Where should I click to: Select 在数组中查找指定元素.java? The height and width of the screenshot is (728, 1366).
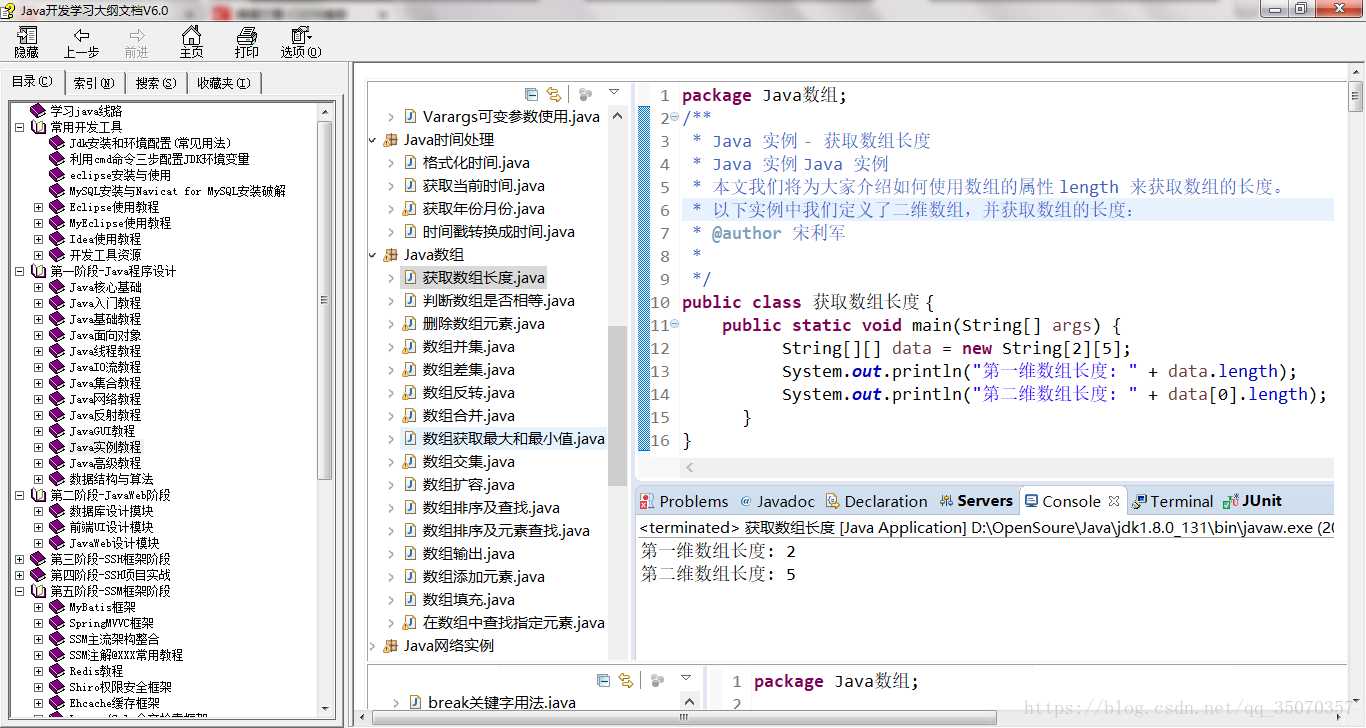pyautogui.click(x=513, y=623)
